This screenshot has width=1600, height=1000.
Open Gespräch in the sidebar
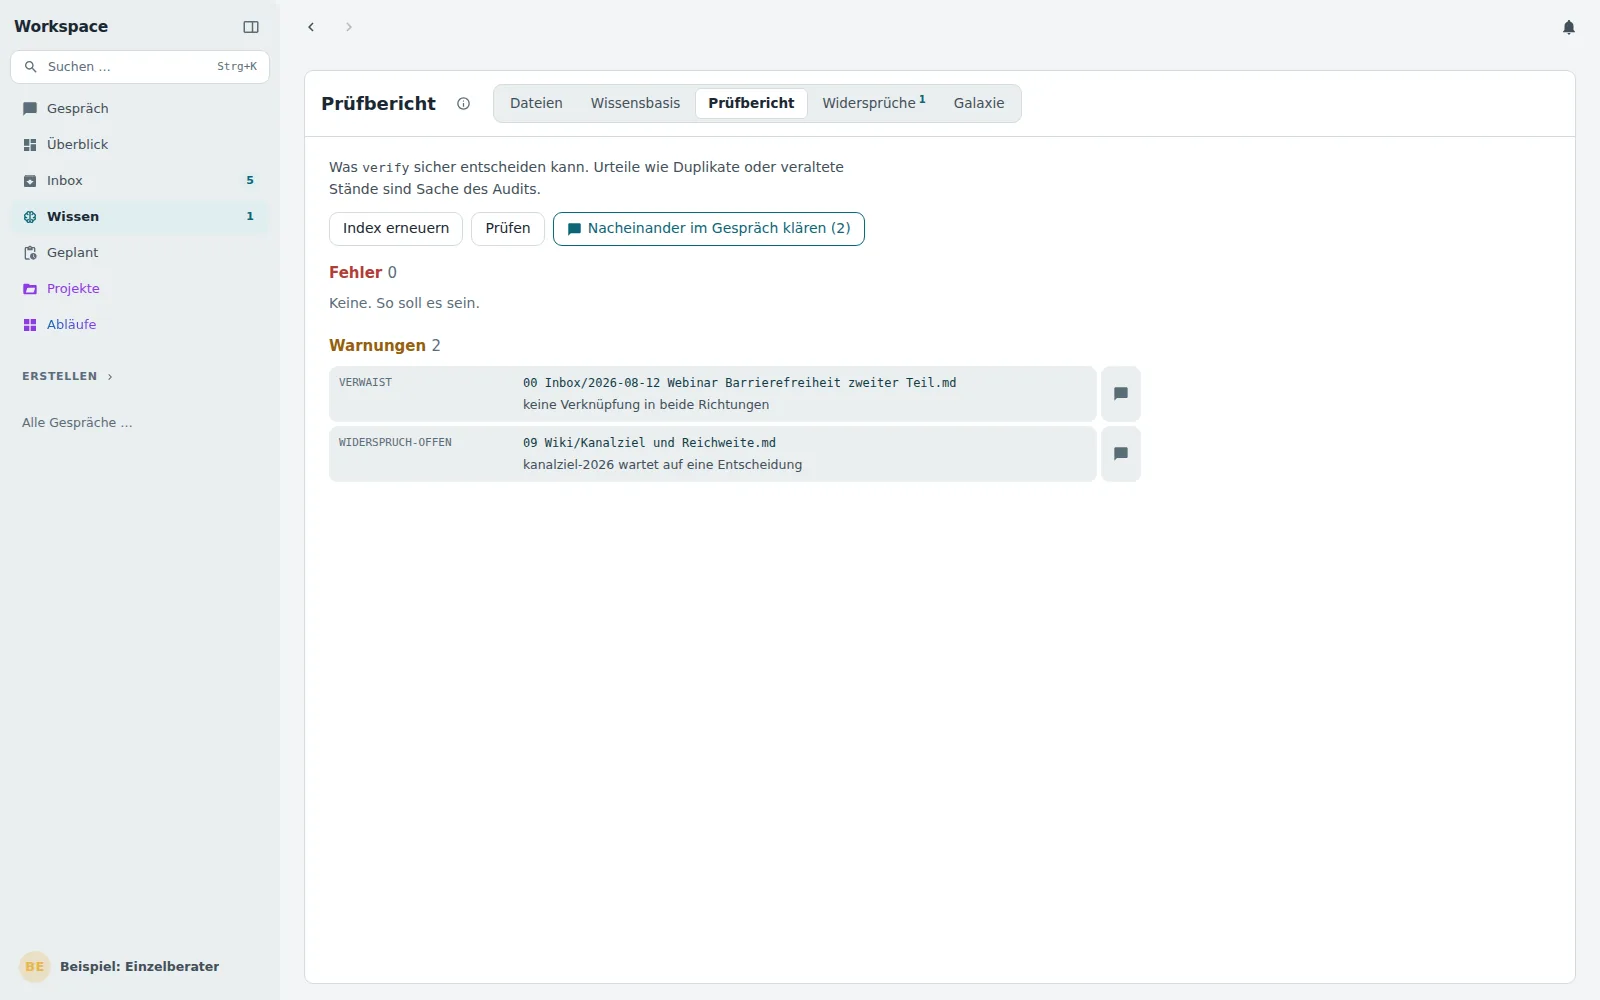pos(140,108)
